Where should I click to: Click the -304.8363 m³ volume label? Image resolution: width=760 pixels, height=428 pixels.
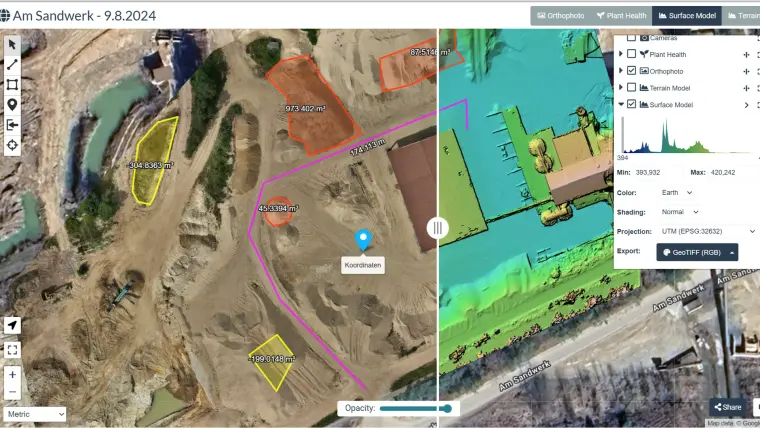coord(151,166)
